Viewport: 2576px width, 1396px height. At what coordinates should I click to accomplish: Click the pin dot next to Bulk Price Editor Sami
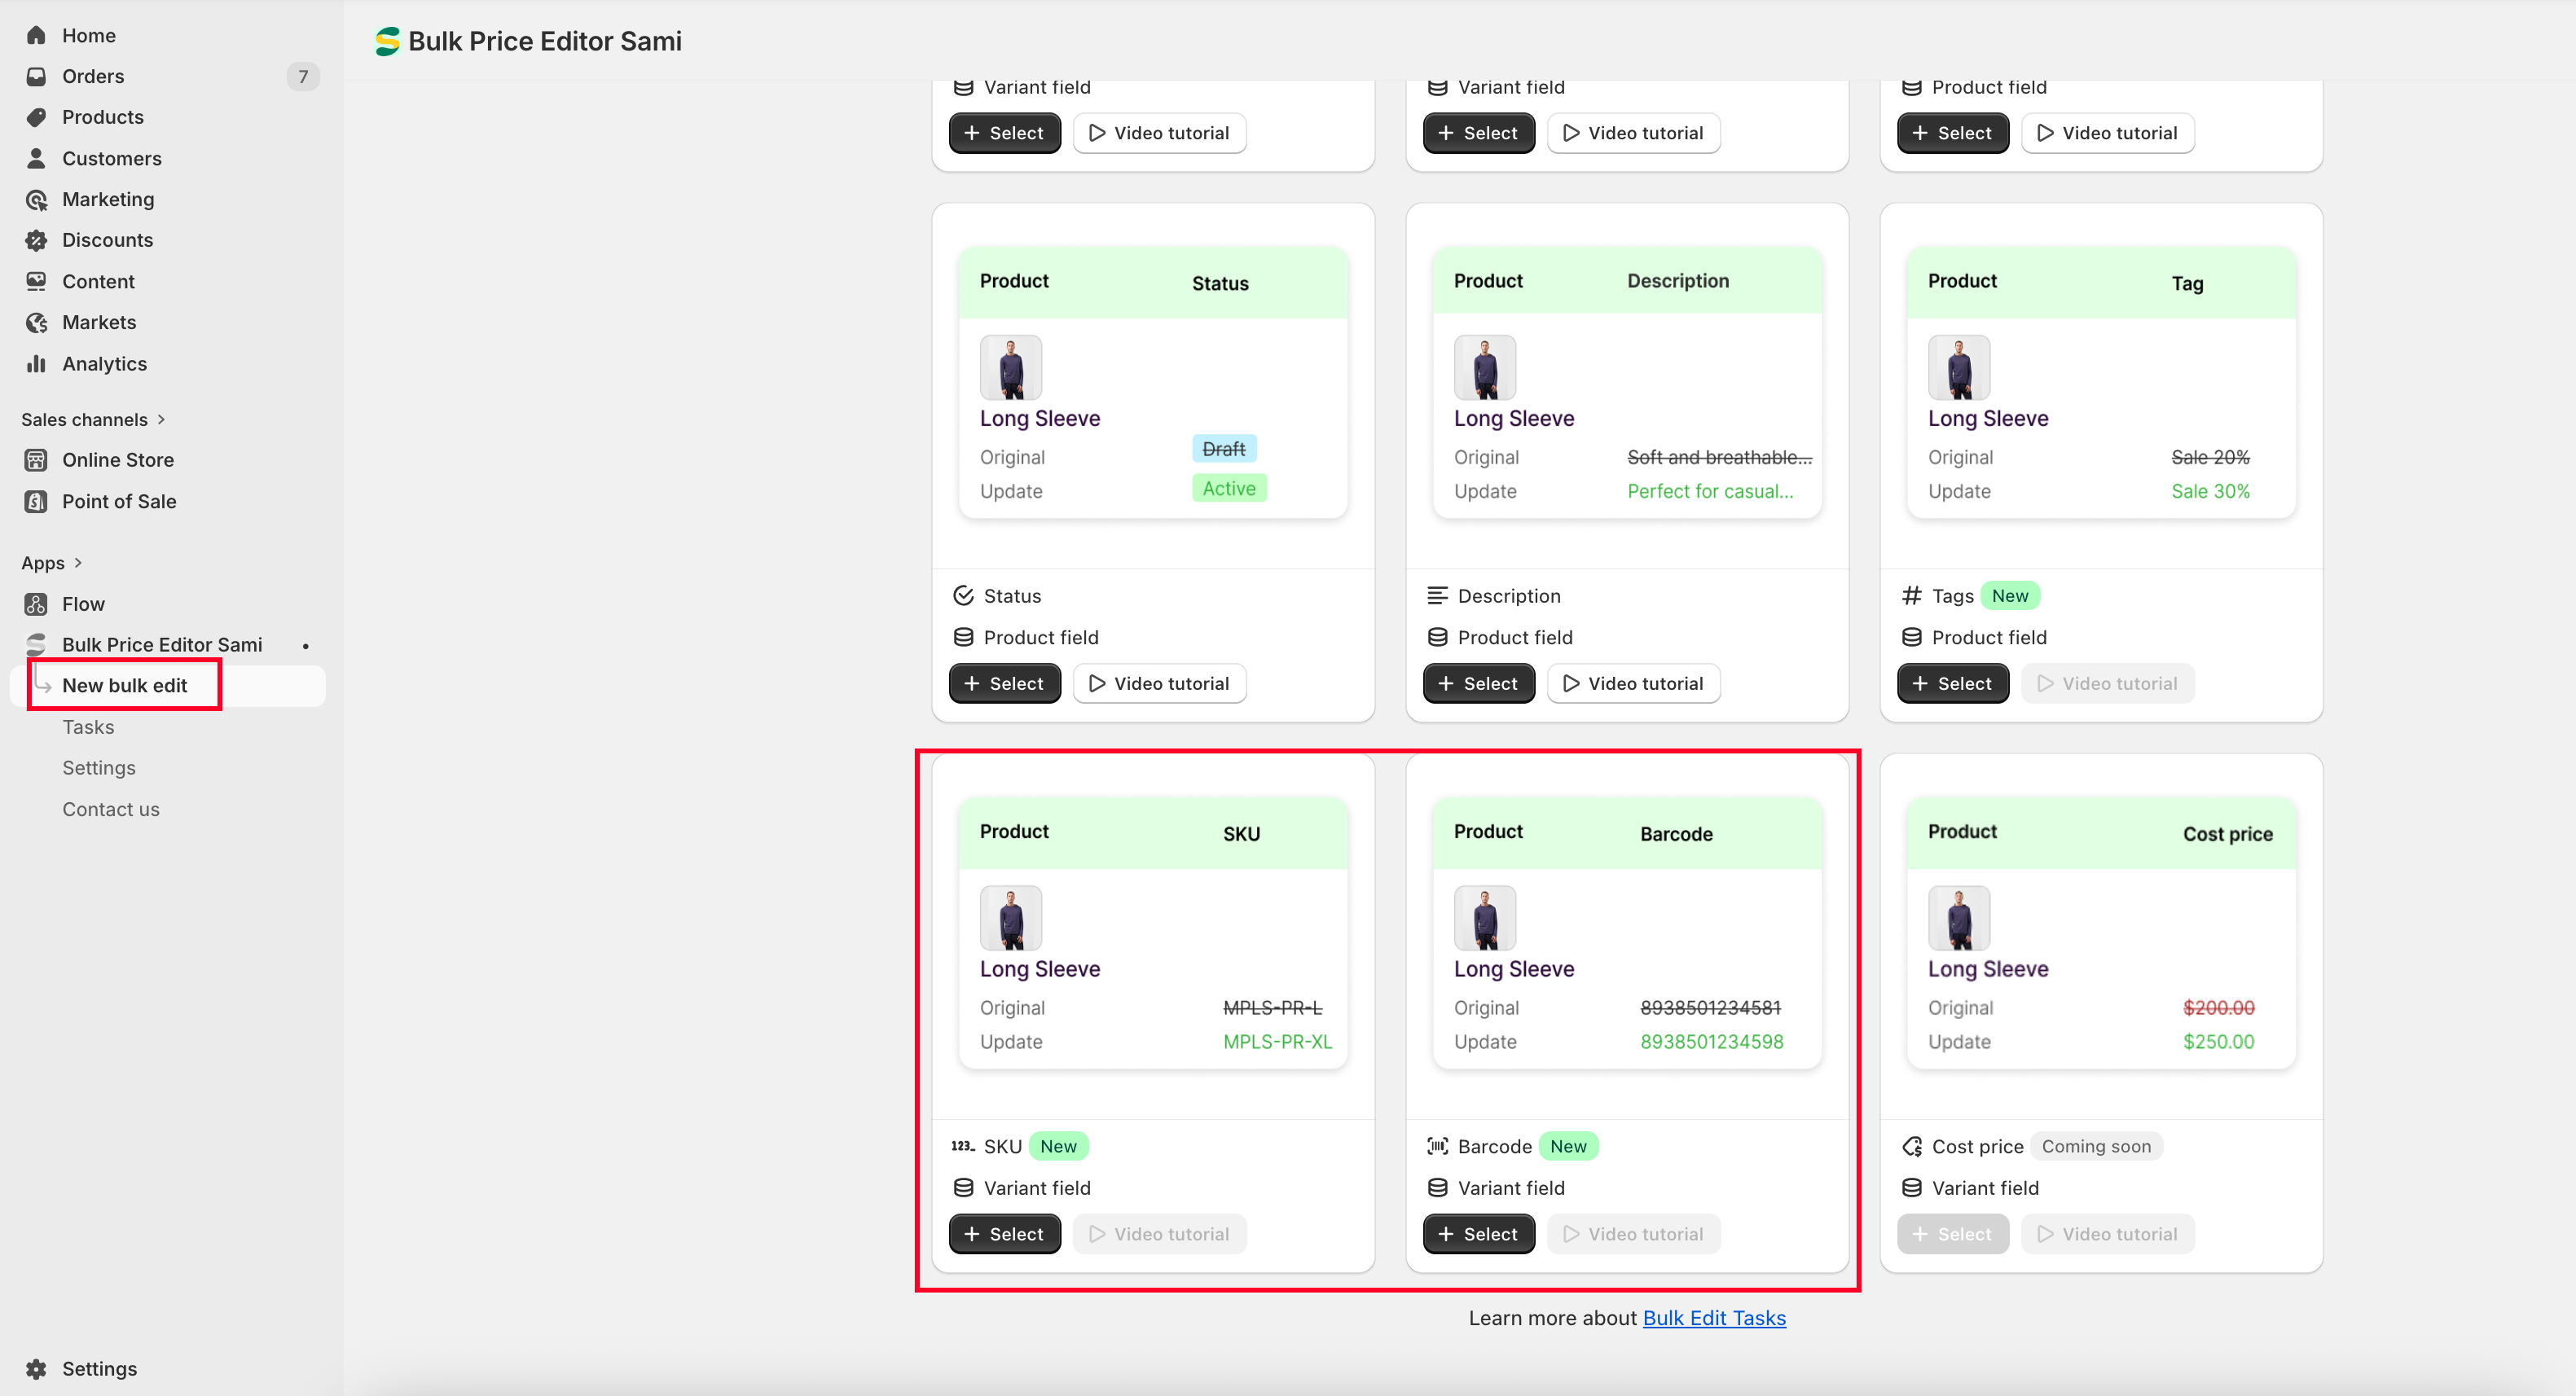pos(306,646)
